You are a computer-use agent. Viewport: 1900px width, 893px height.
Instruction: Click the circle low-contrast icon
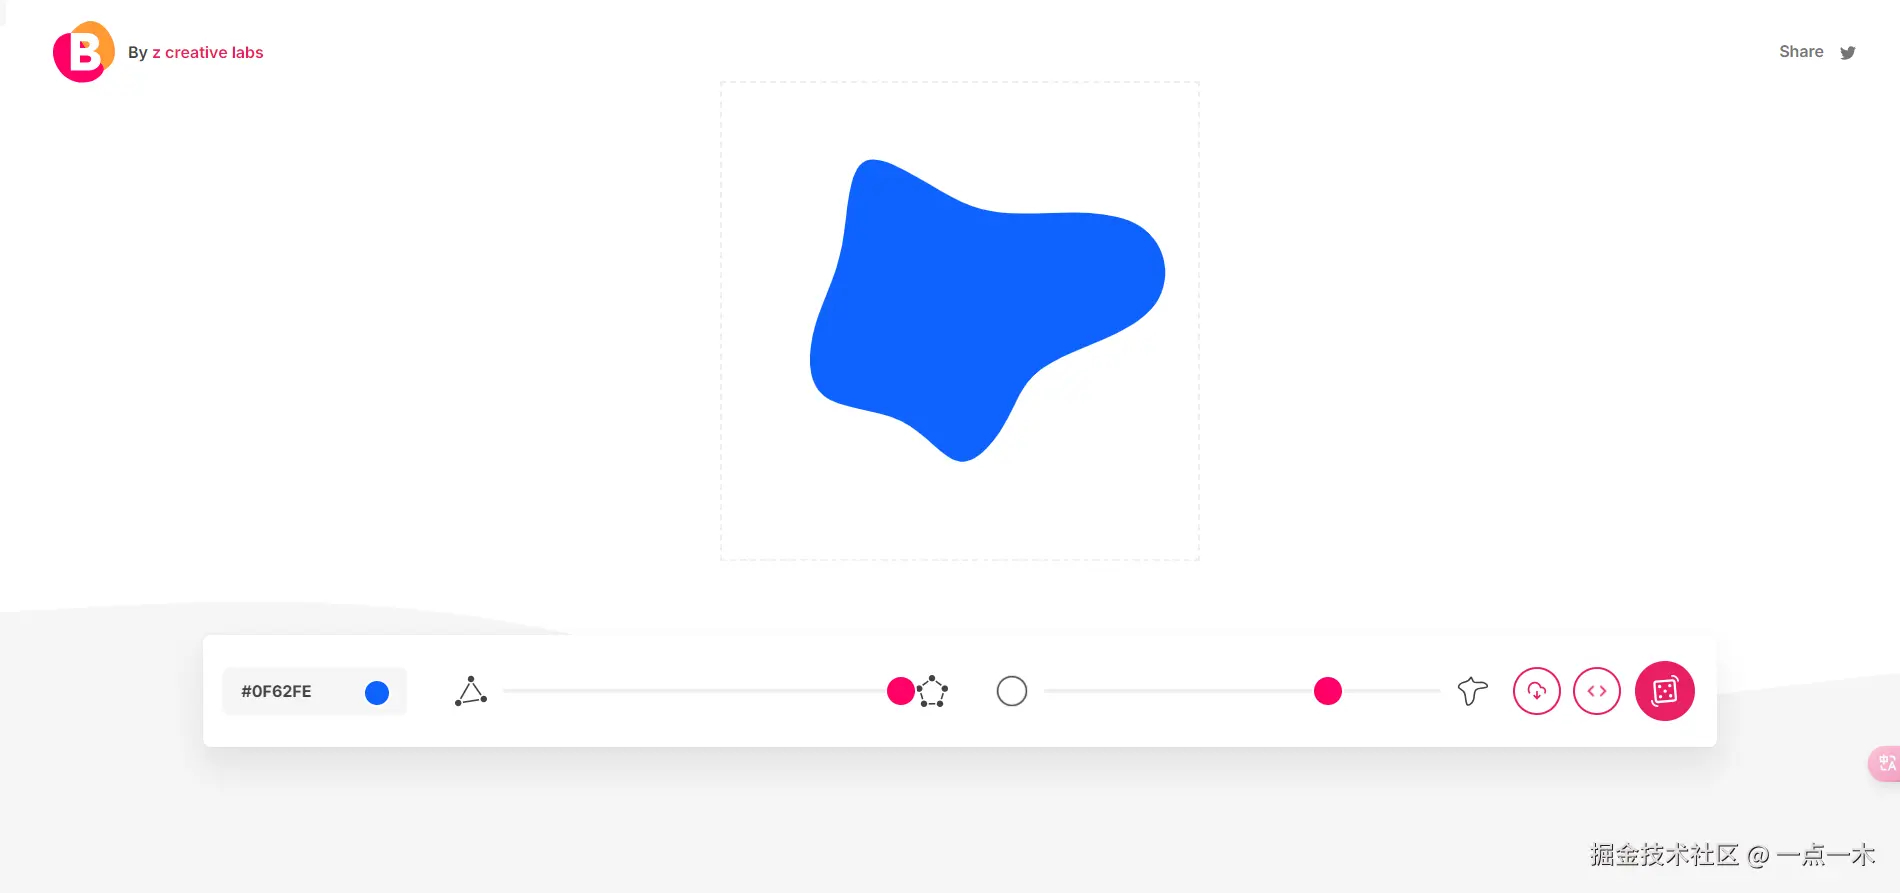coord(1012,691)
